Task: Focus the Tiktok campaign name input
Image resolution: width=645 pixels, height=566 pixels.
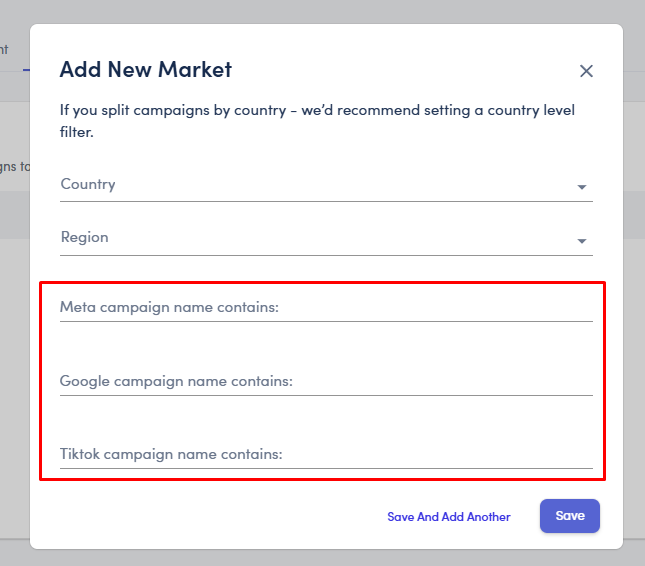Action: click(x=326, y=455)
